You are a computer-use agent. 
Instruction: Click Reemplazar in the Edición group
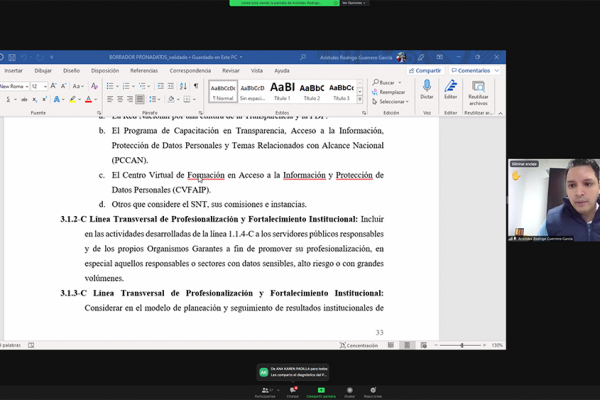click(x=388, y=92)
